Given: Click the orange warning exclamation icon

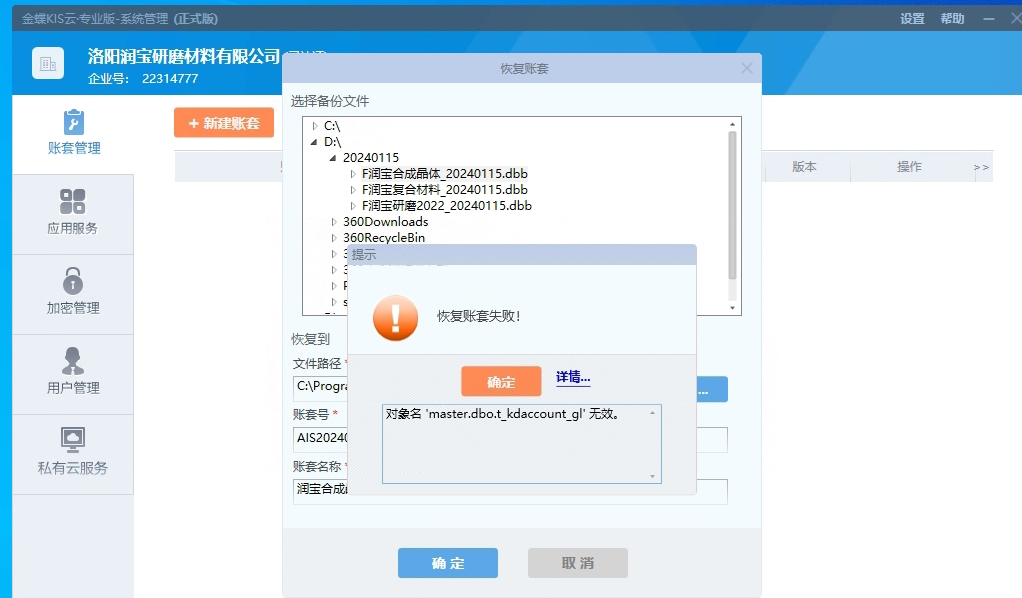Looking at the screenshot, I should point(395,317).
